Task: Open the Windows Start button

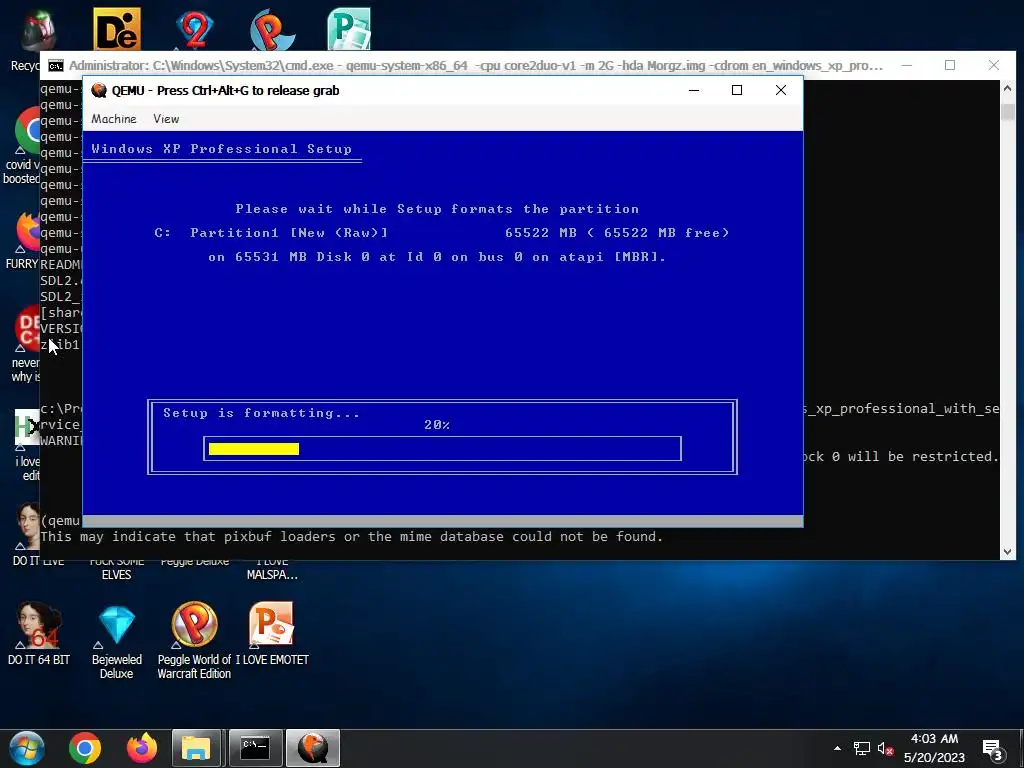Action: point(27,748)
